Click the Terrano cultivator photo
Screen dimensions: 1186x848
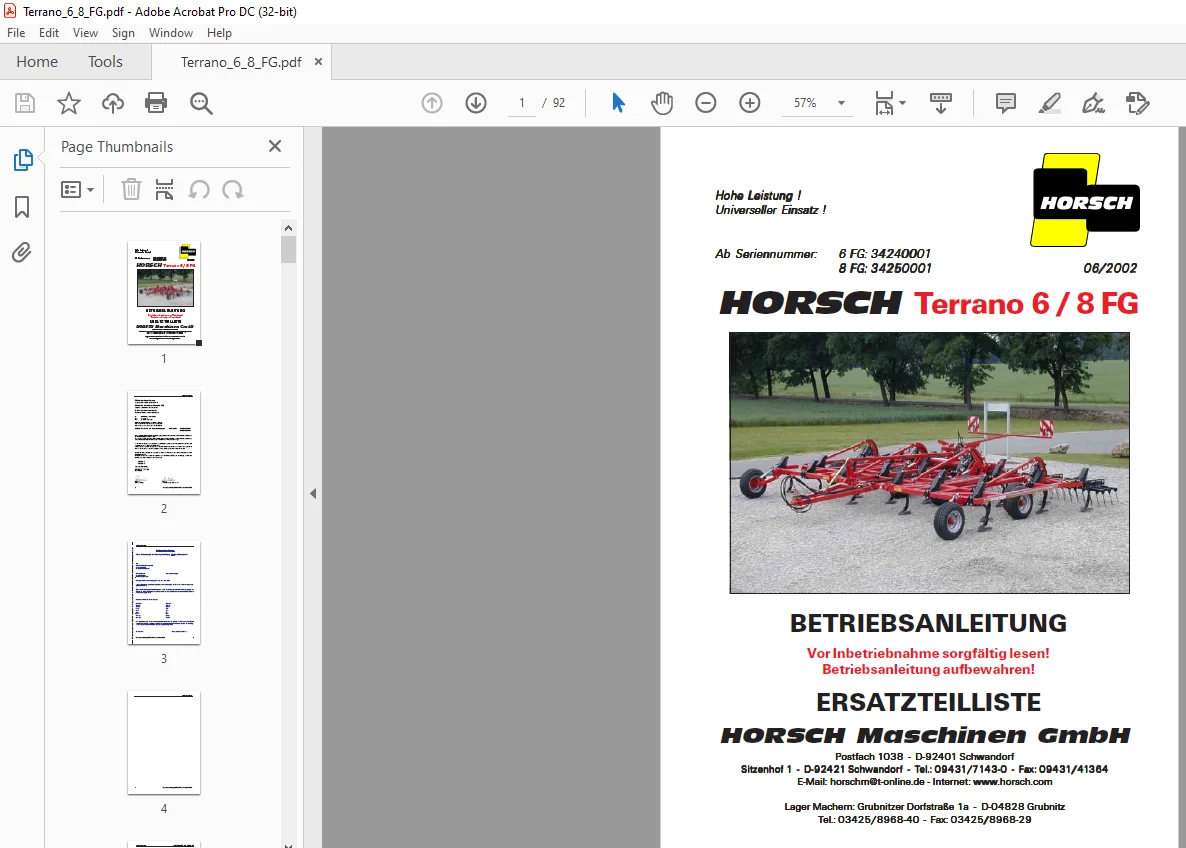tap(929, 463)
